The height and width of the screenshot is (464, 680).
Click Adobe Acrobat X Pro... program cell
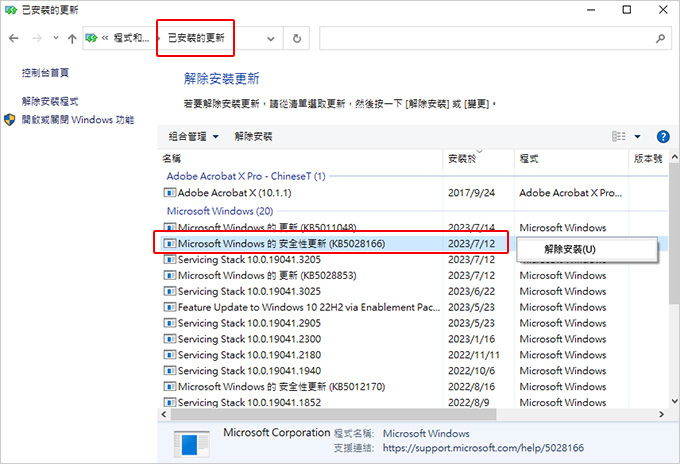click(x=571, y=193)
